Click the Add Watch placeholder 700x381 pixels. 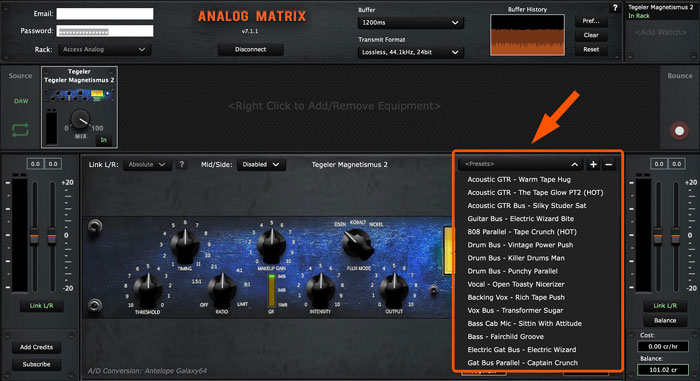point(660,33)
